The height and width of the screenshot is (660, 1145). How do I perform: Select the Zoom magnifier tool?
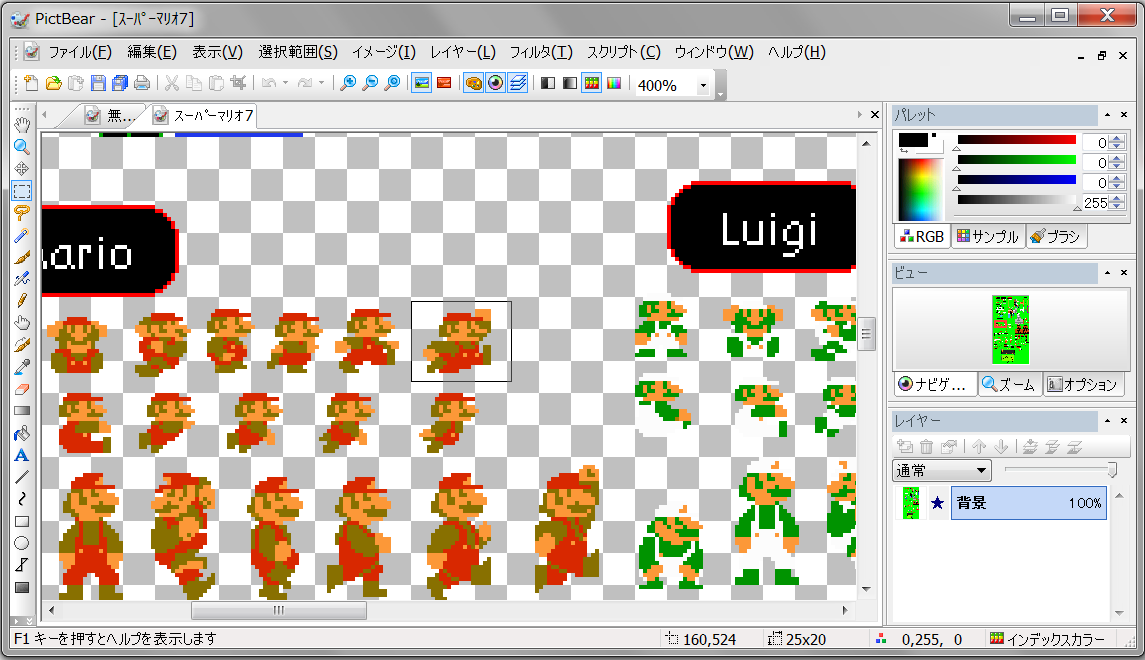pyautogui.click(x=22, y=147)
